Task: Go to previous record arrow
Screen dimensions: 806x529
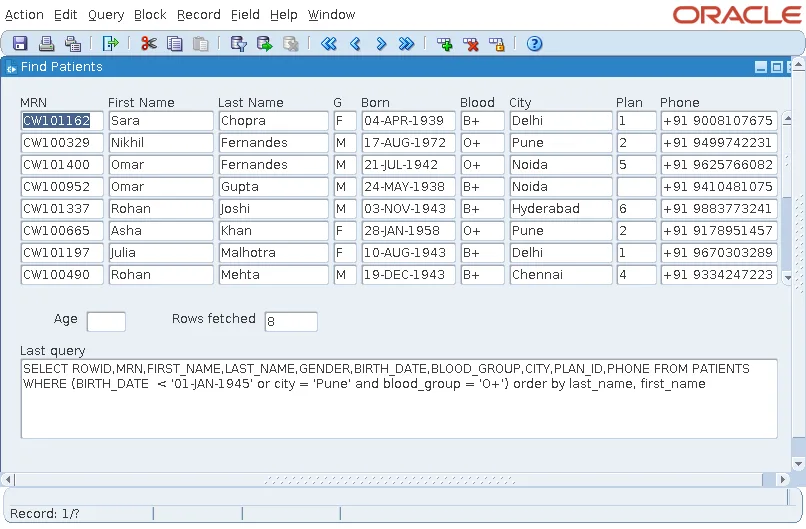Action: click(355, 44)
